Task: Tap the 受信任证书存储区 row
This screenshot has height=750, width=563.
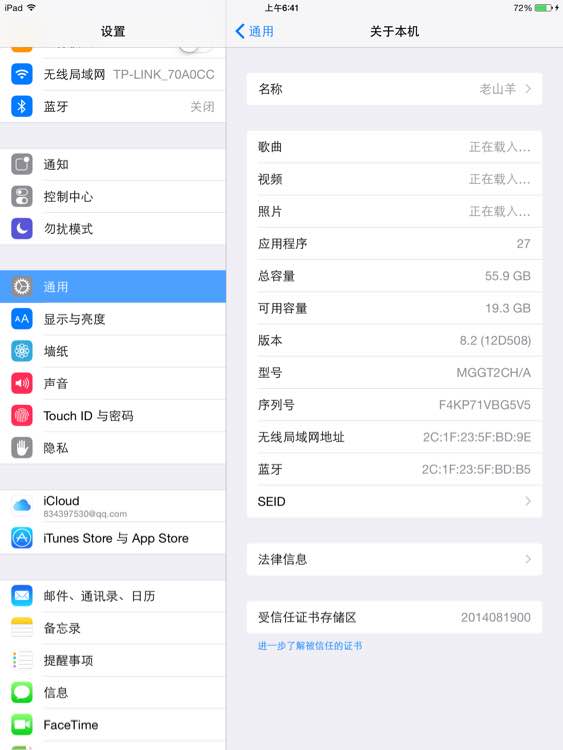Action: point(394,617)
